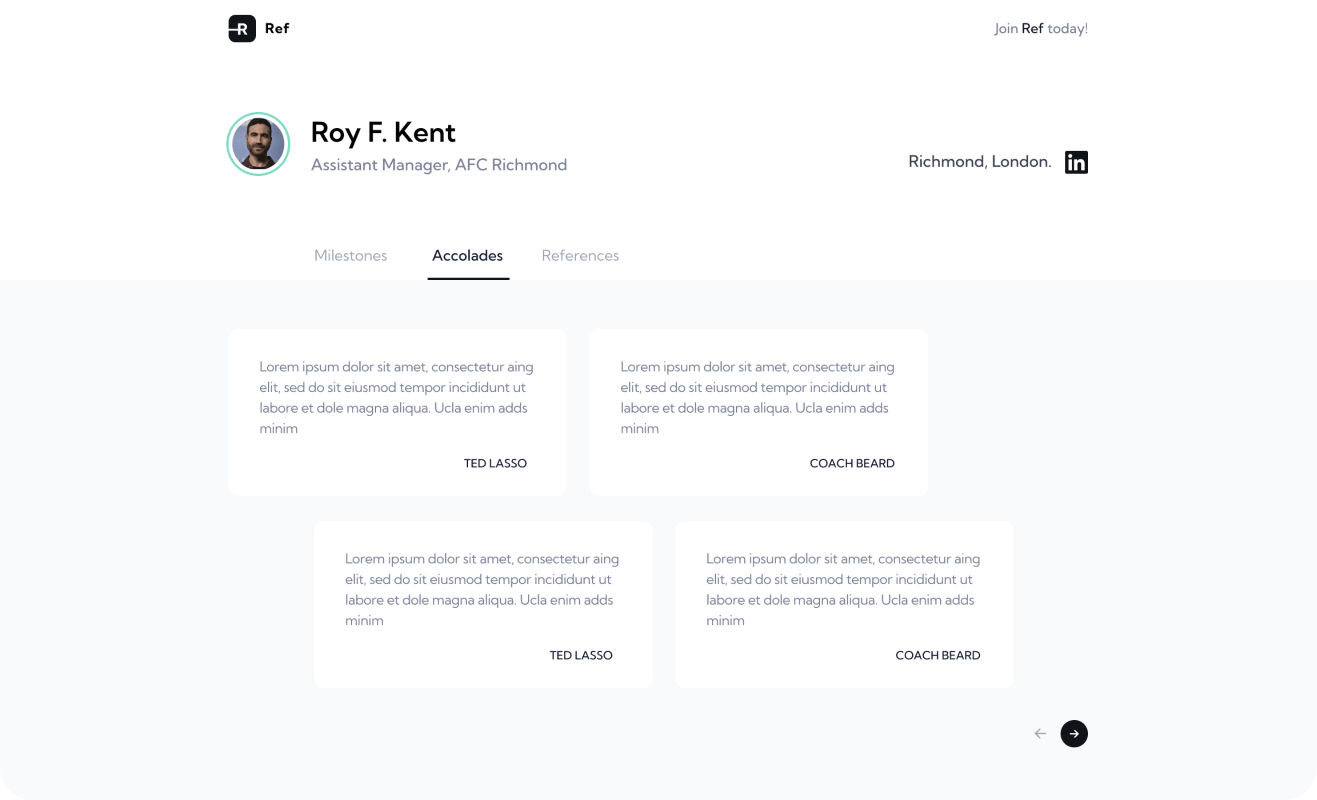Switch to the Milestones tab
Viewport: 1317px width, 800px height.
click(x=350, y=256)
